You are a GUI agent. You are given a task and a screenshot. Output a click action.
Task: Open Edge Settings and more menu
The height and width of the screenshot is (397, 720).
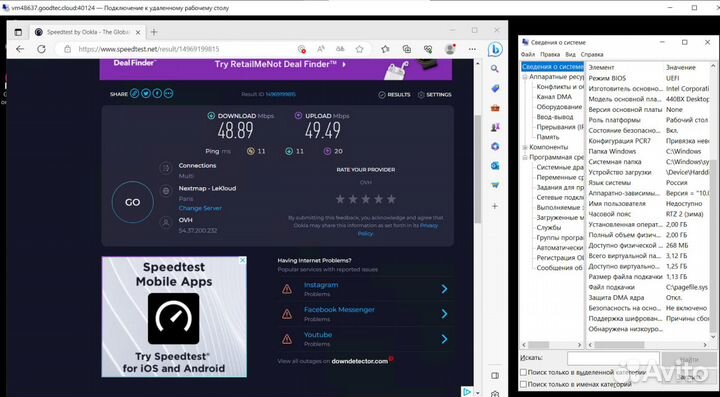tap(472, 49)
